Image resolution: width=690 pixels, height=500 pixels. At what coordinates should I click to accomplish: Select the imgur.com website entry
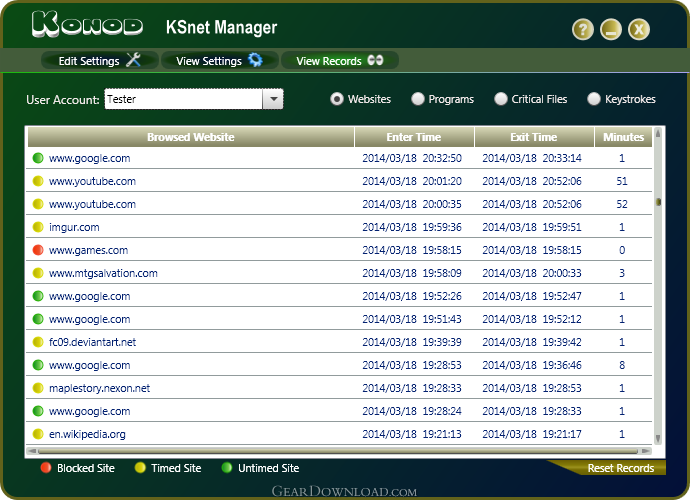click(74, 228)
